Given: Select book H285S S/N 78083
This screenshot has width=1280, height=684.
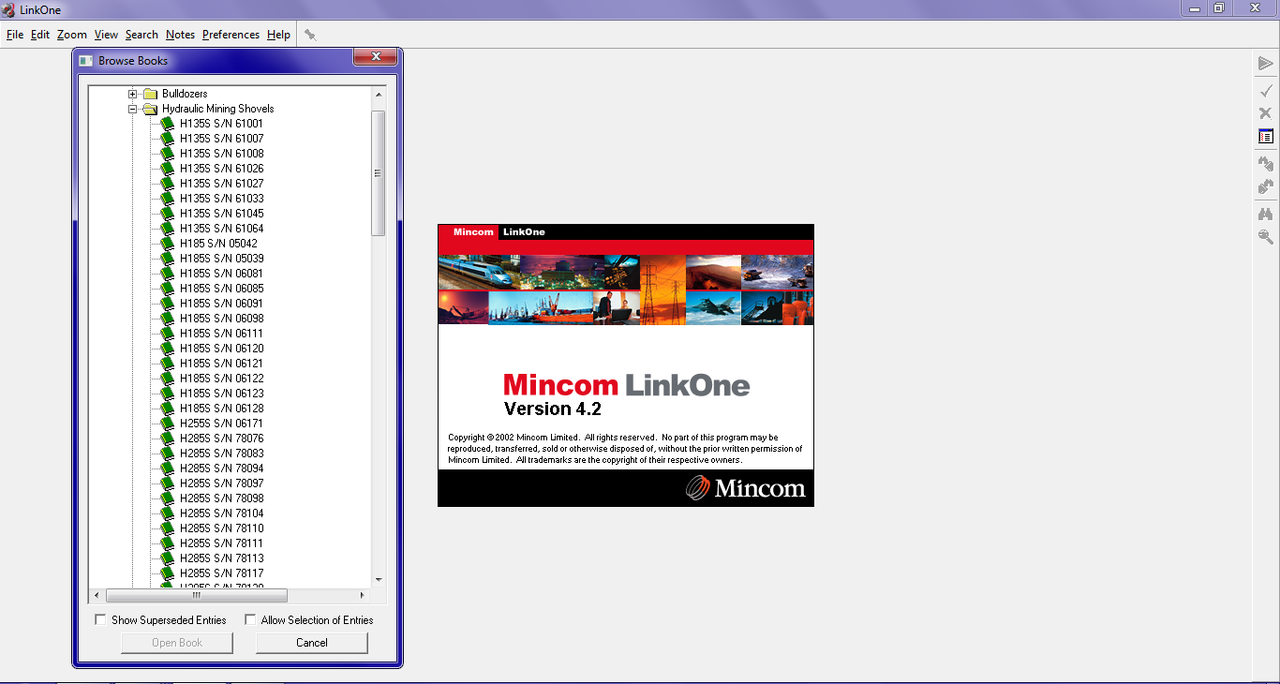Looking at the screenshot, I should click(221, 454).
